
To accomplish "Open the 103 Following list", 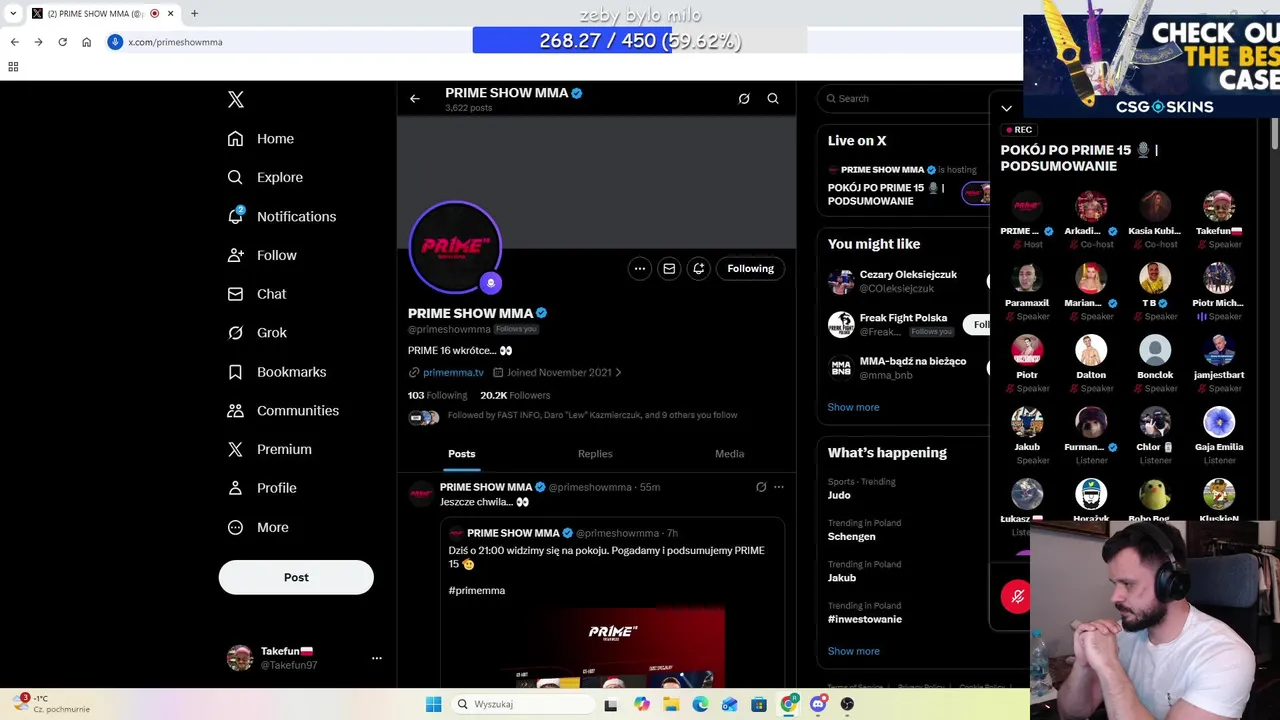I will tap(437, 395).
